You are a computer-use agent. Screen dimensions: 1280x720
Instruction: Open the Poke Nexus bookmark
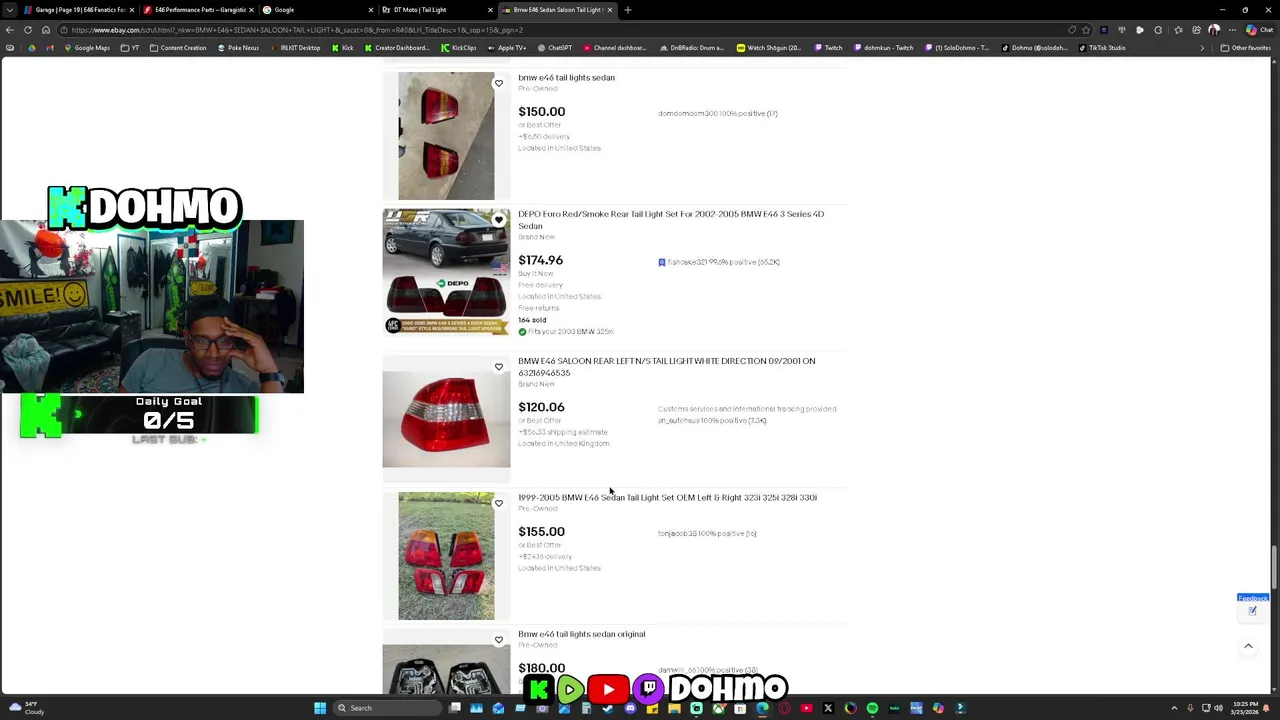(x=238, y=48)
